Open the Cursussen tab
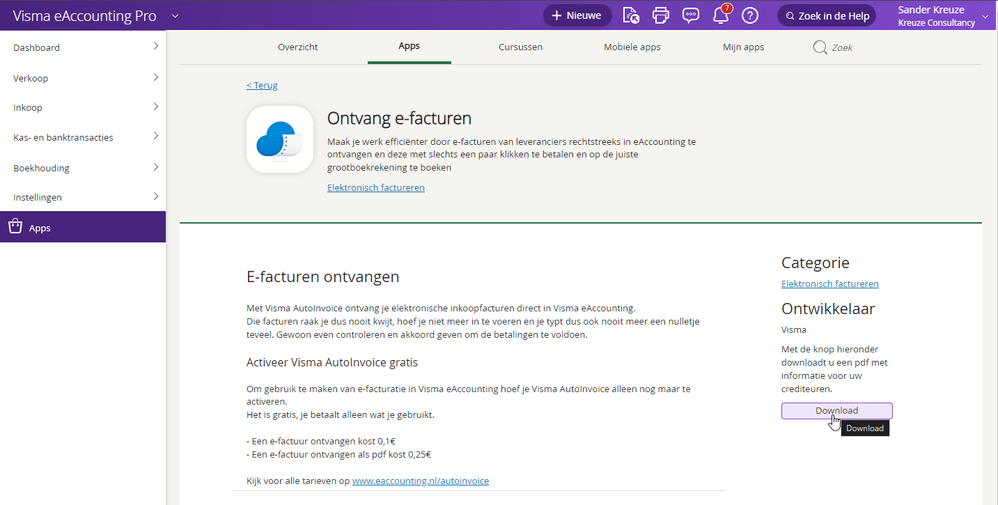Viewport: 998px width, 505px height. coord(520,47)
